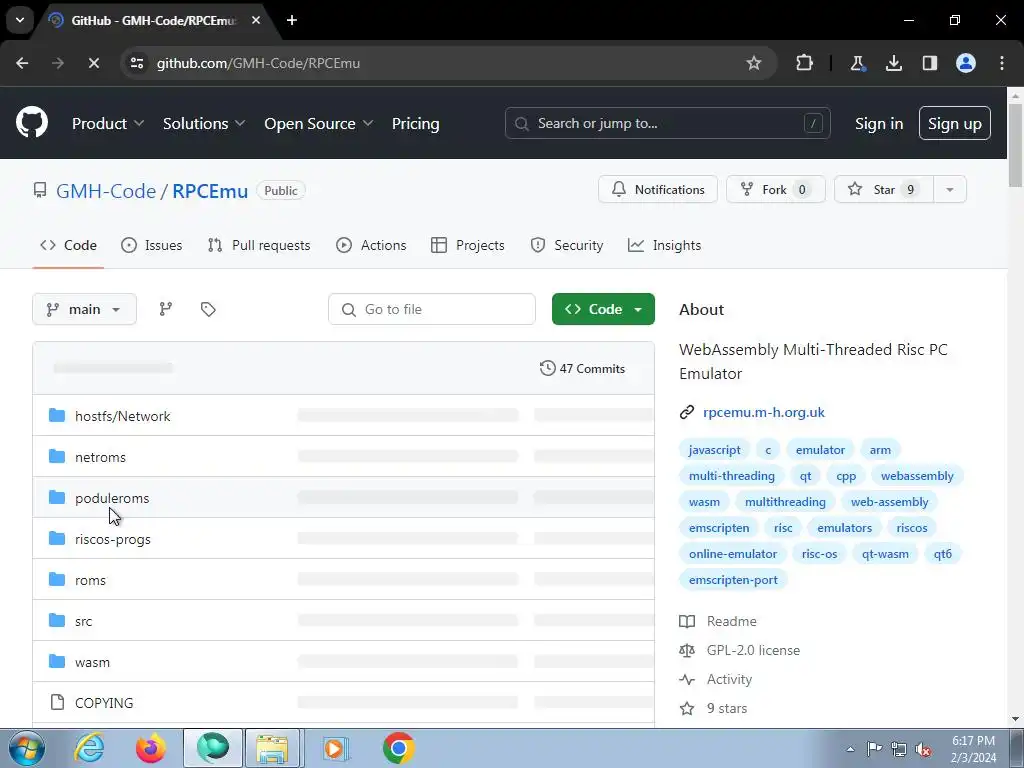Click the Notifications button
This screenshot has height=768, width=1024.
[x=658, y=189]
